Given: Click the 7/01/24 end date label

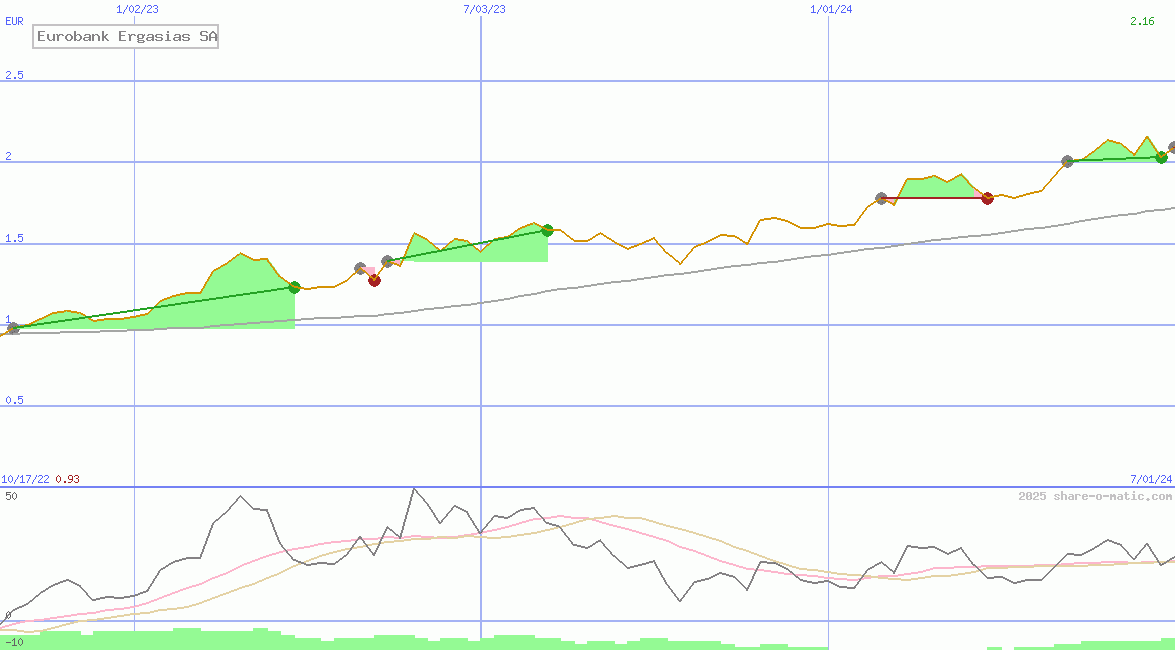Looking at the screenshot, I should [1151, 479].
